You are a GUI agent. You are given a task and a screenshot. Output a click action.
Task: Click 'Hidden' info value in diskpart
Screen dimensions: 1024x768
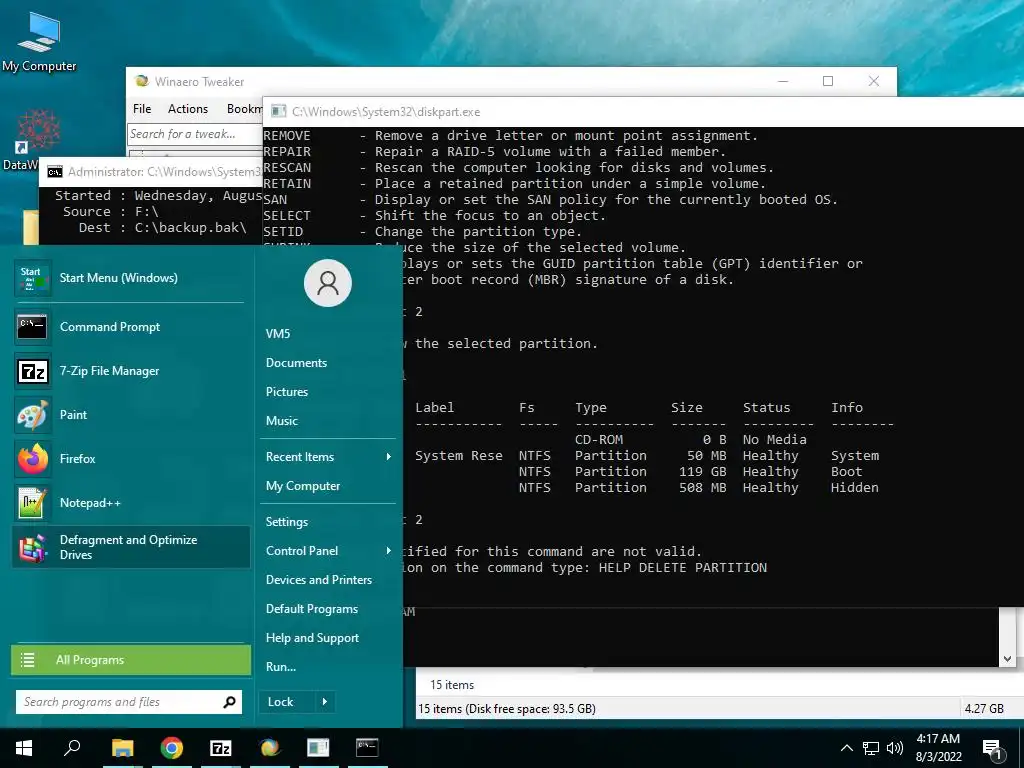[x=855, y=488]
